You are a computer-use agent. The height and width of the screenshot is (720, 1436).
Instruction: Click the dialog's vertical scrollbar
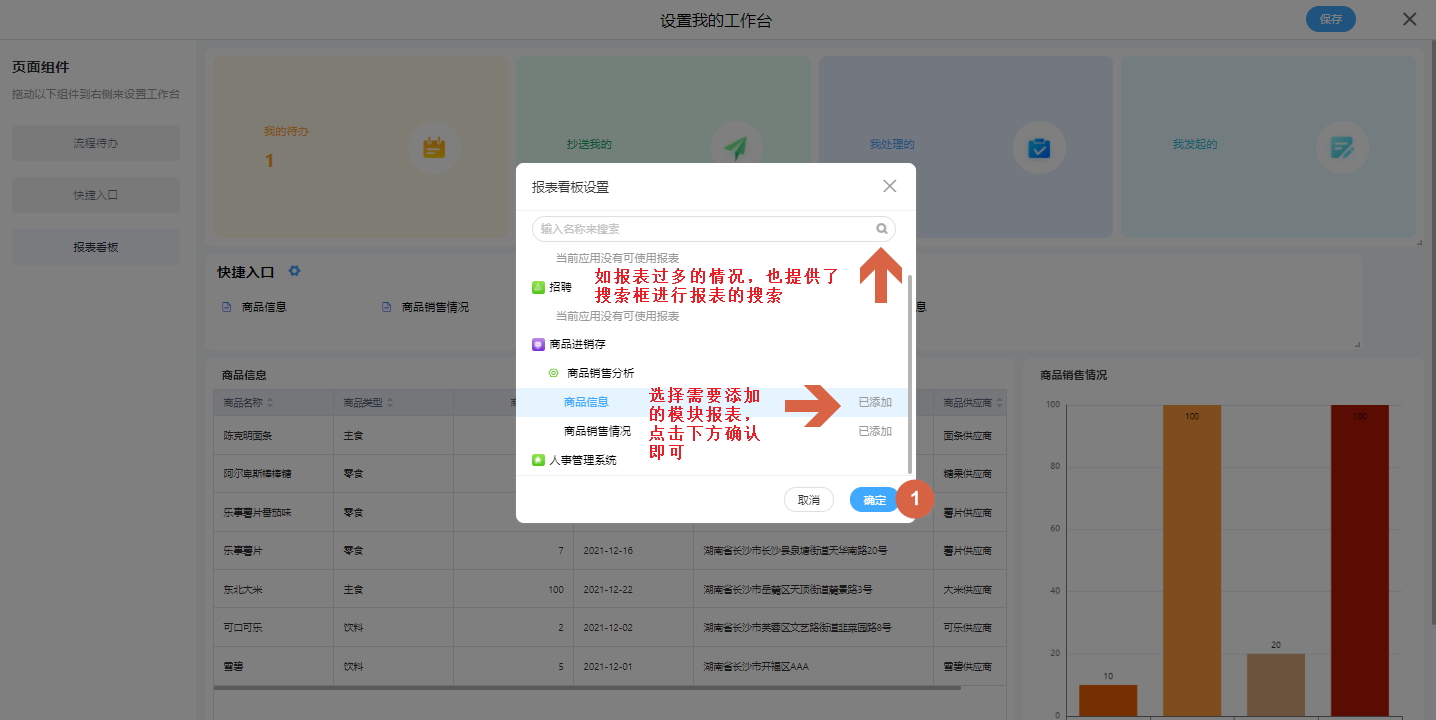pyautogui.click(x=908, y=370)
